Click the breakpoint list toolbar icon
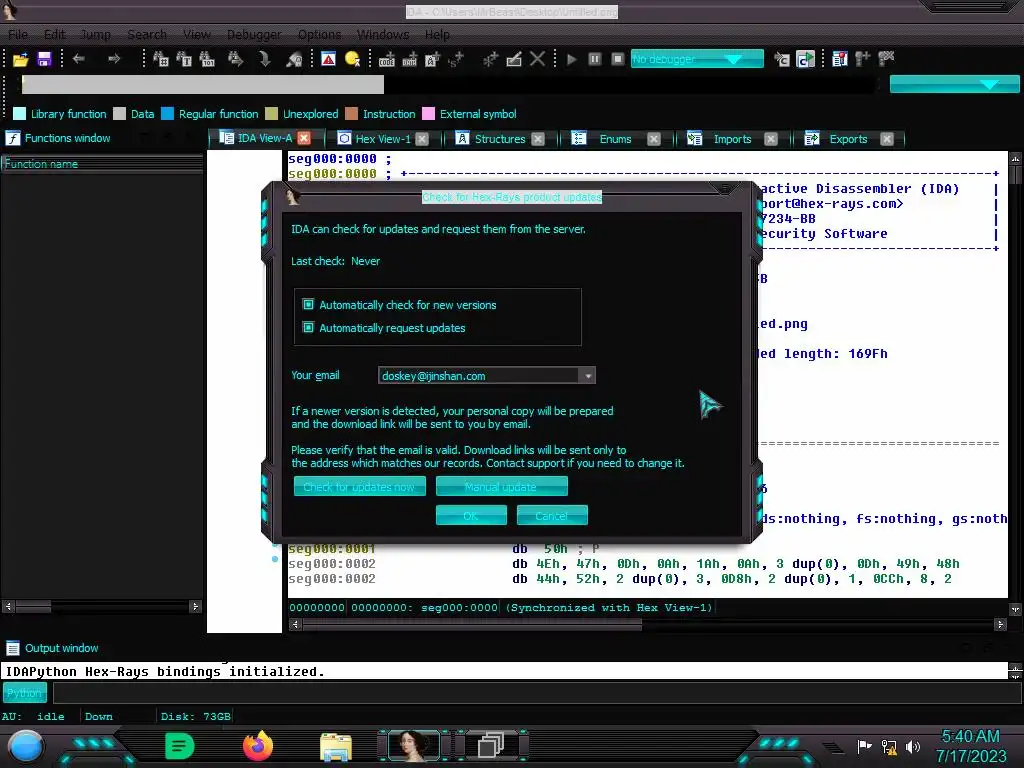 [840, 59]
